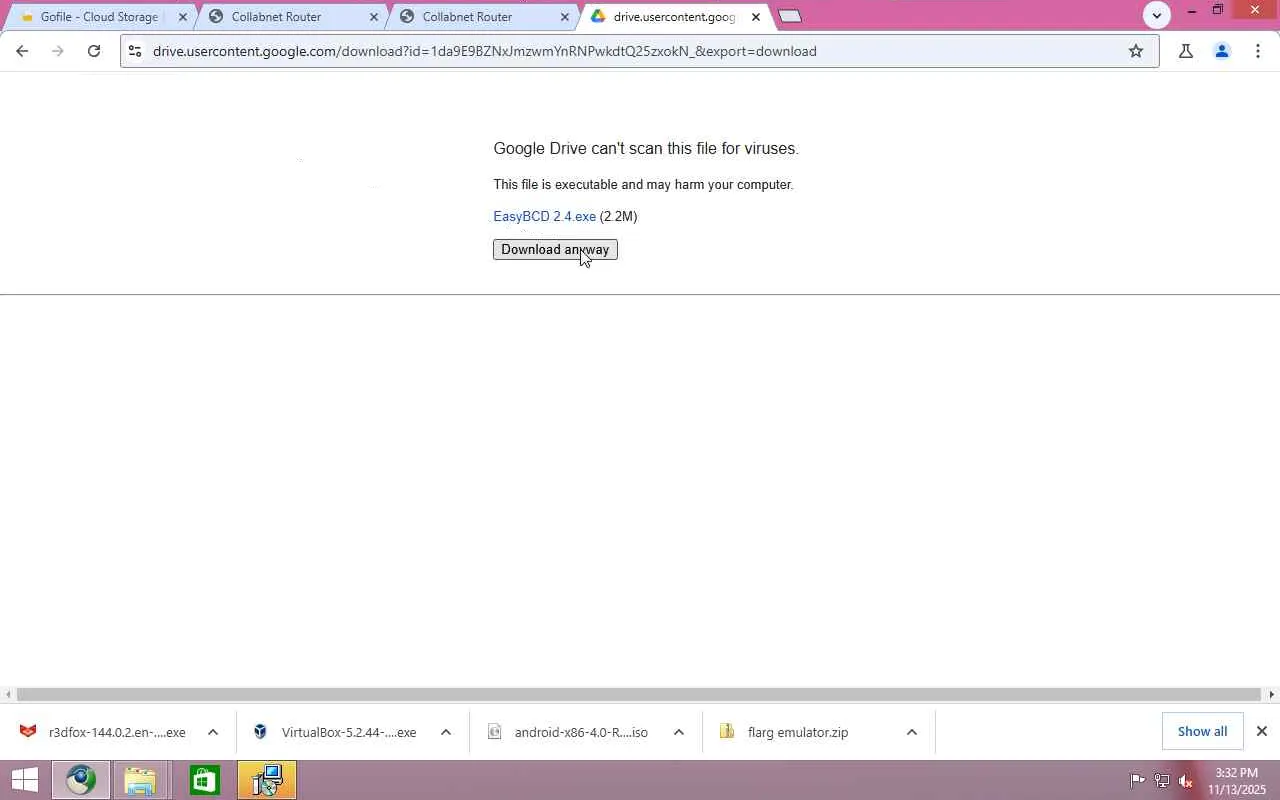Select the drive.usercontent.google tab
Screen dimensions: 1280x800
[x=675, y=17]
